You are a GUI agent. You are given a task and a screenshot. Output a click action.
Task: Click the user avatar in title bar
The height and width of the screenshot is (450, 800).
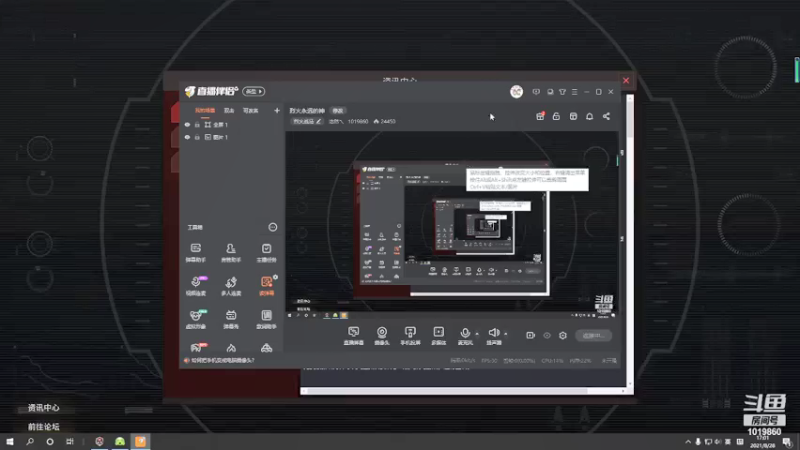(516, 92)
